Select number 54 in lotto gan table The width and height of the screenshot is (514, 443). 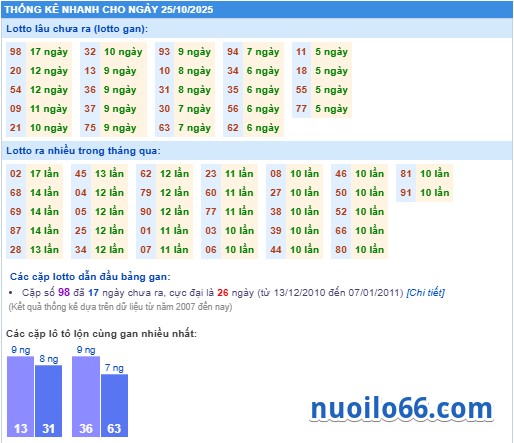[16, 90]
